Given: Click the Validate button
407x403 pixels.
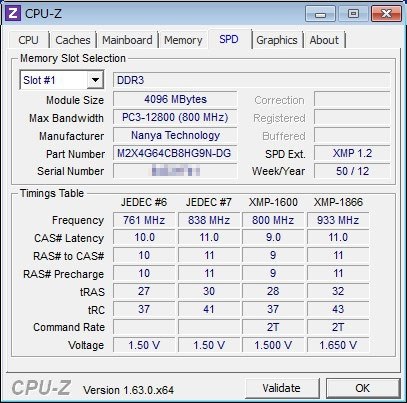Looking at the screenshot, I should (282, 388).
